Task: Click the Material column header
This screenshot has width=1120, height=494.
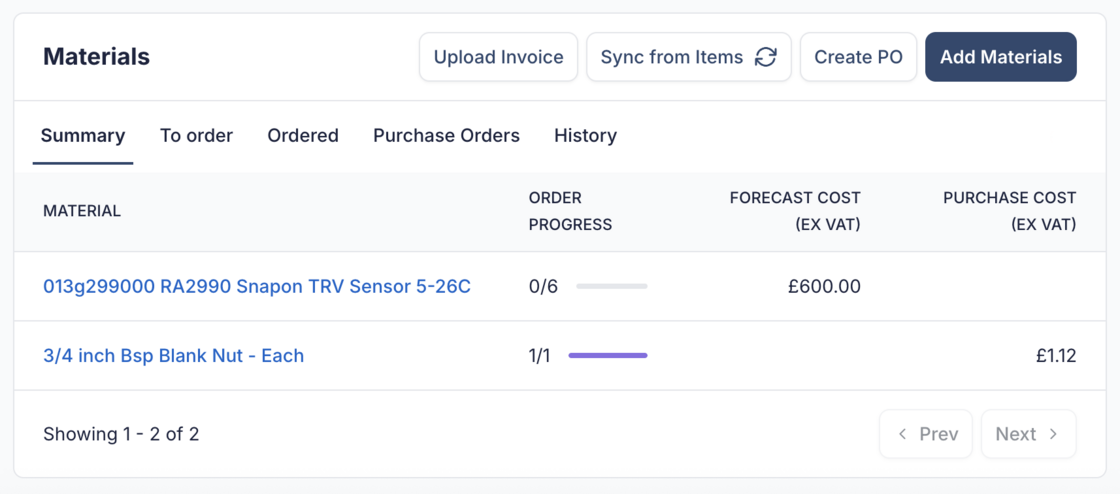Action: [x=82, y=211]
